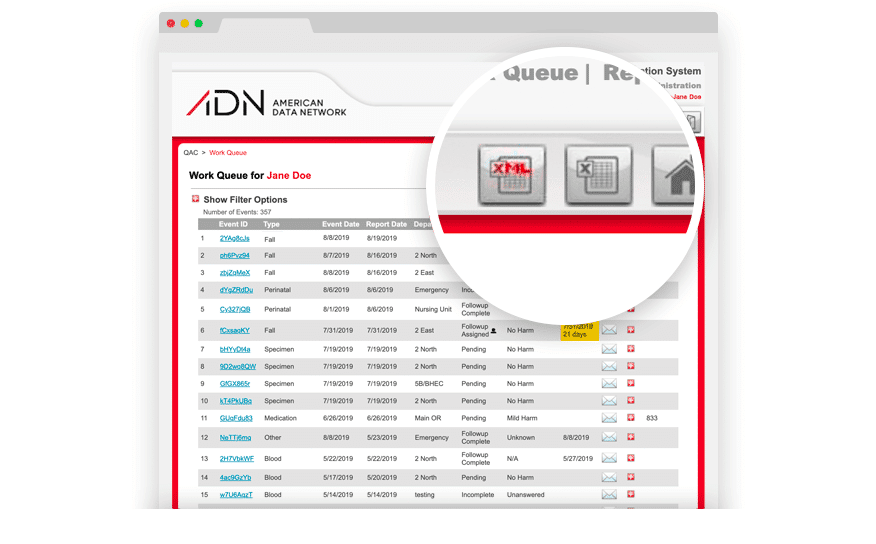Open event NeTTj6mq
876x544 pixels.
[x=235, y=438]
